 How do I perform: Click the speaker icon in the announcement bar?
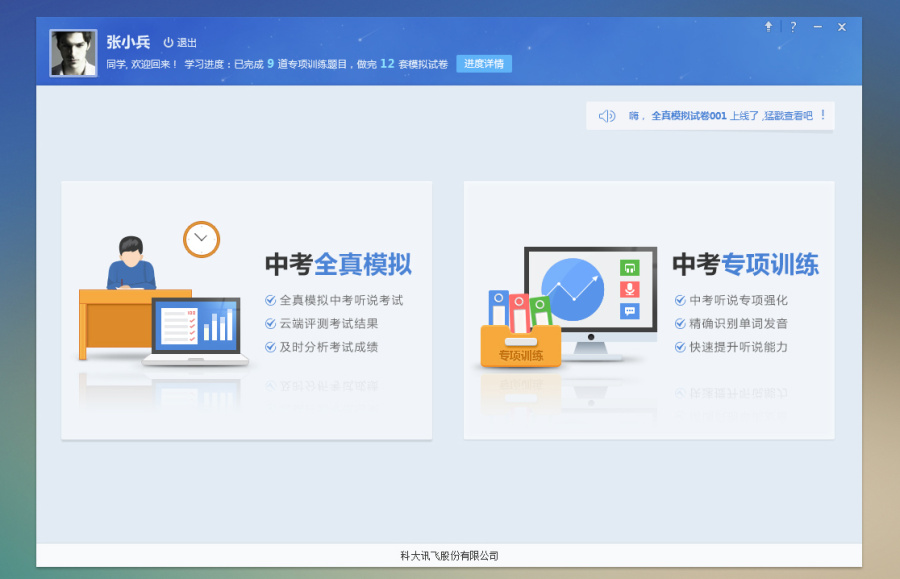607,116
